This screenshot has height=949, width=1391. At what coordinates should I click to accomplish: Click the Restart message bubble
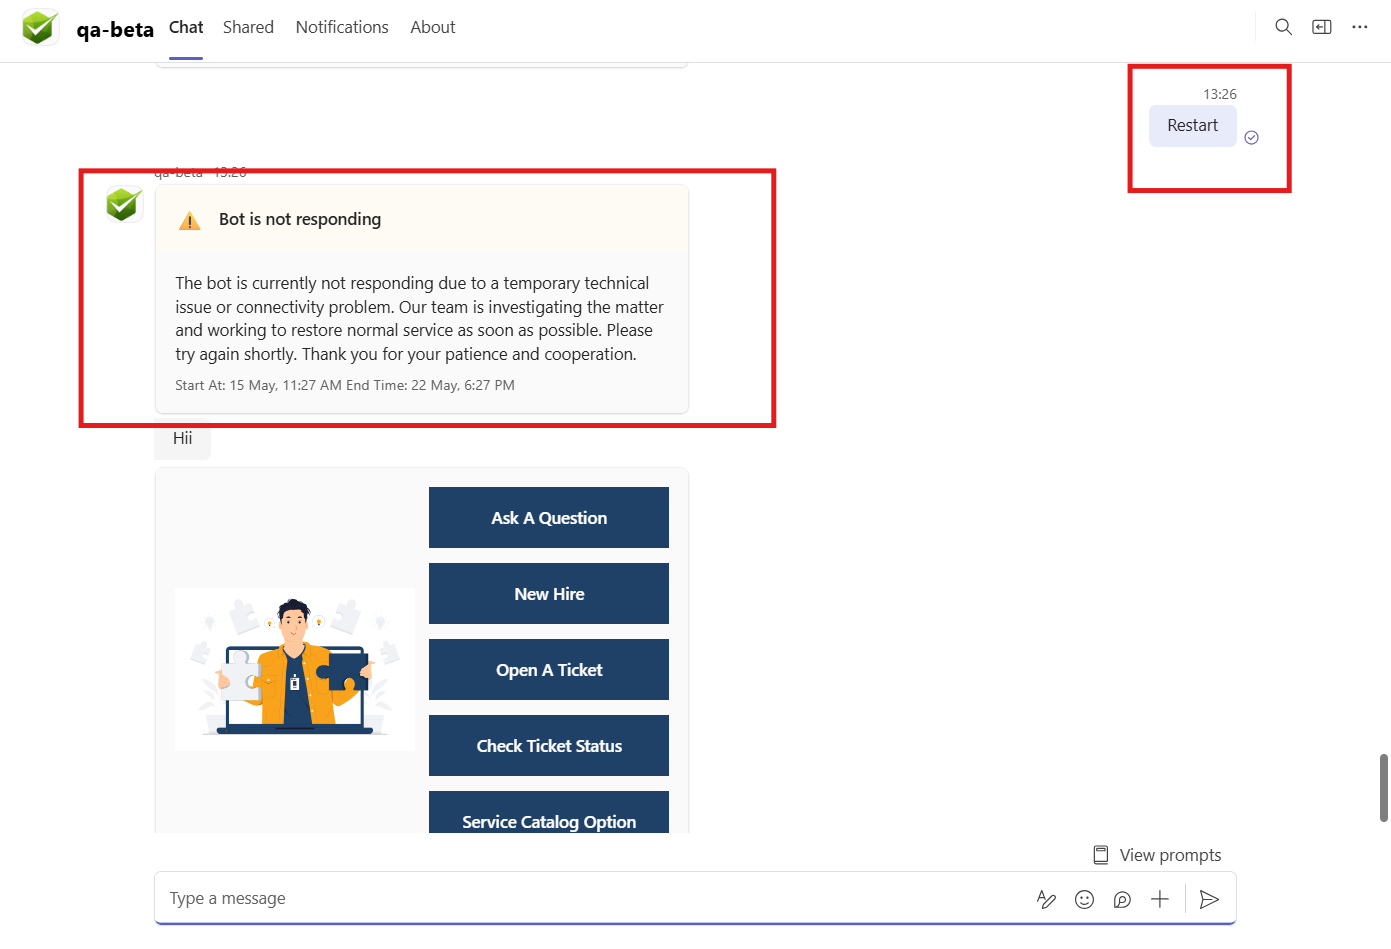(1193, 126)
